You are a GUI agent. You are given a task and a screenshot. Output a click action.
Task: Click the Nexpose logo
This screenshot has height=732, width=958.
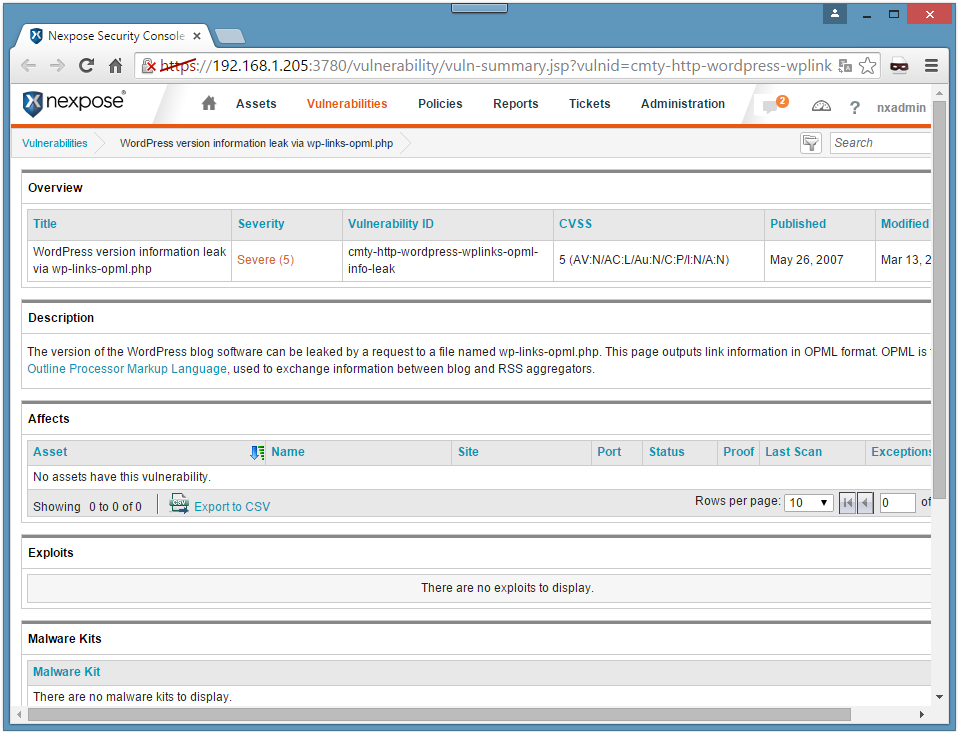(x=74, y=103)
